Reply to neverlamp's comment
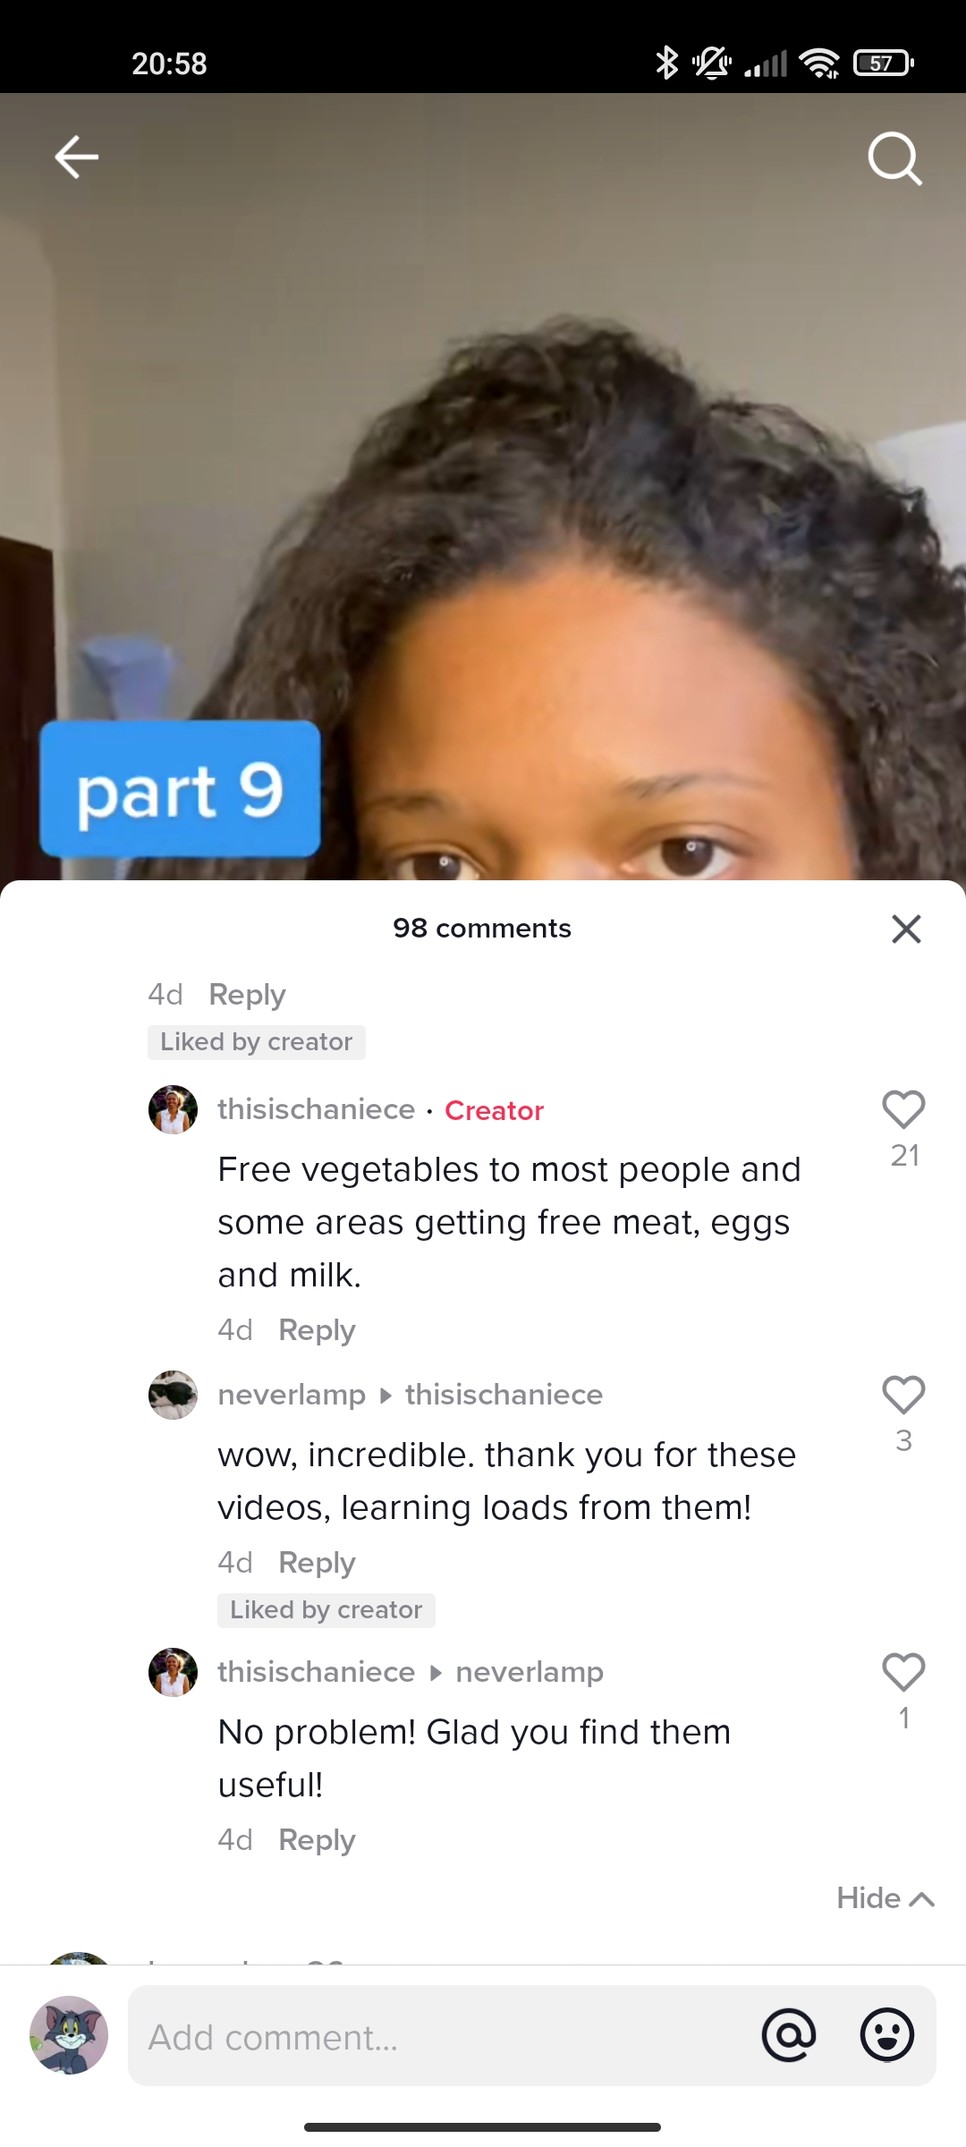Image resolution: width=966 pixels, height=2147 pixels. click(317, 1562)
